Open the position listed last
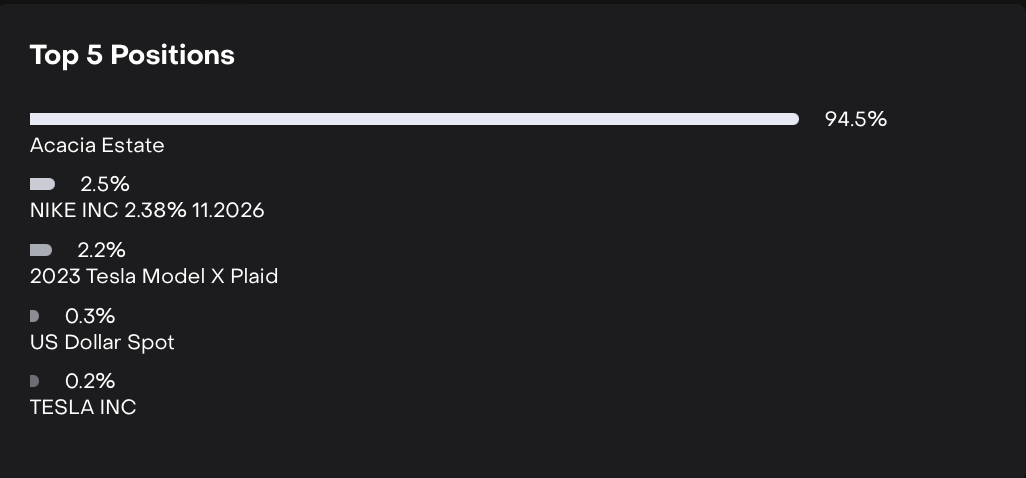 83,407
